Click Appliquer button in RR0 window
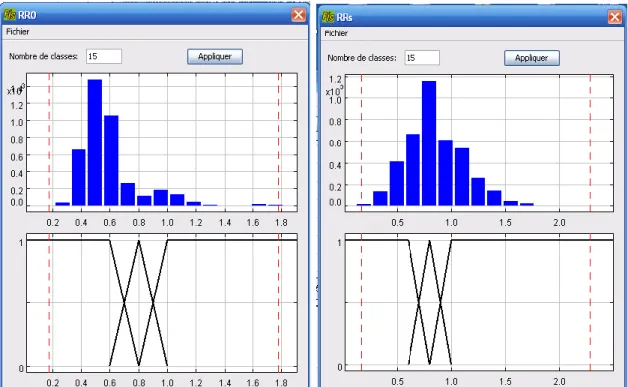Image resolution: width=628 pixels, height=387 pixels. (215, 56)
